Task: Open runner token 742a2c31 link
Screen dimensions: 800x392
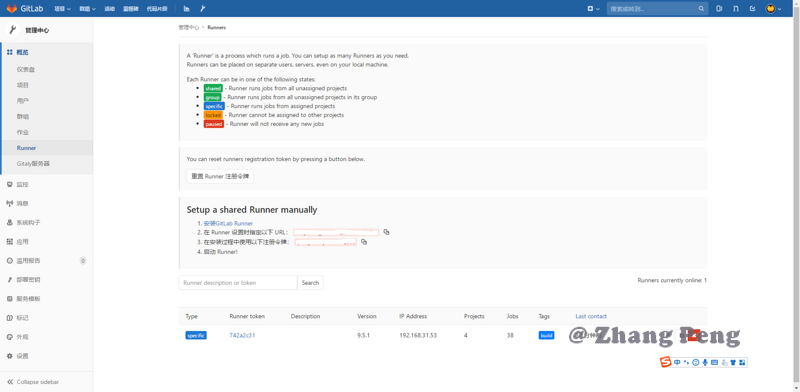Action: pyautogui.click(x=242, y=335)
